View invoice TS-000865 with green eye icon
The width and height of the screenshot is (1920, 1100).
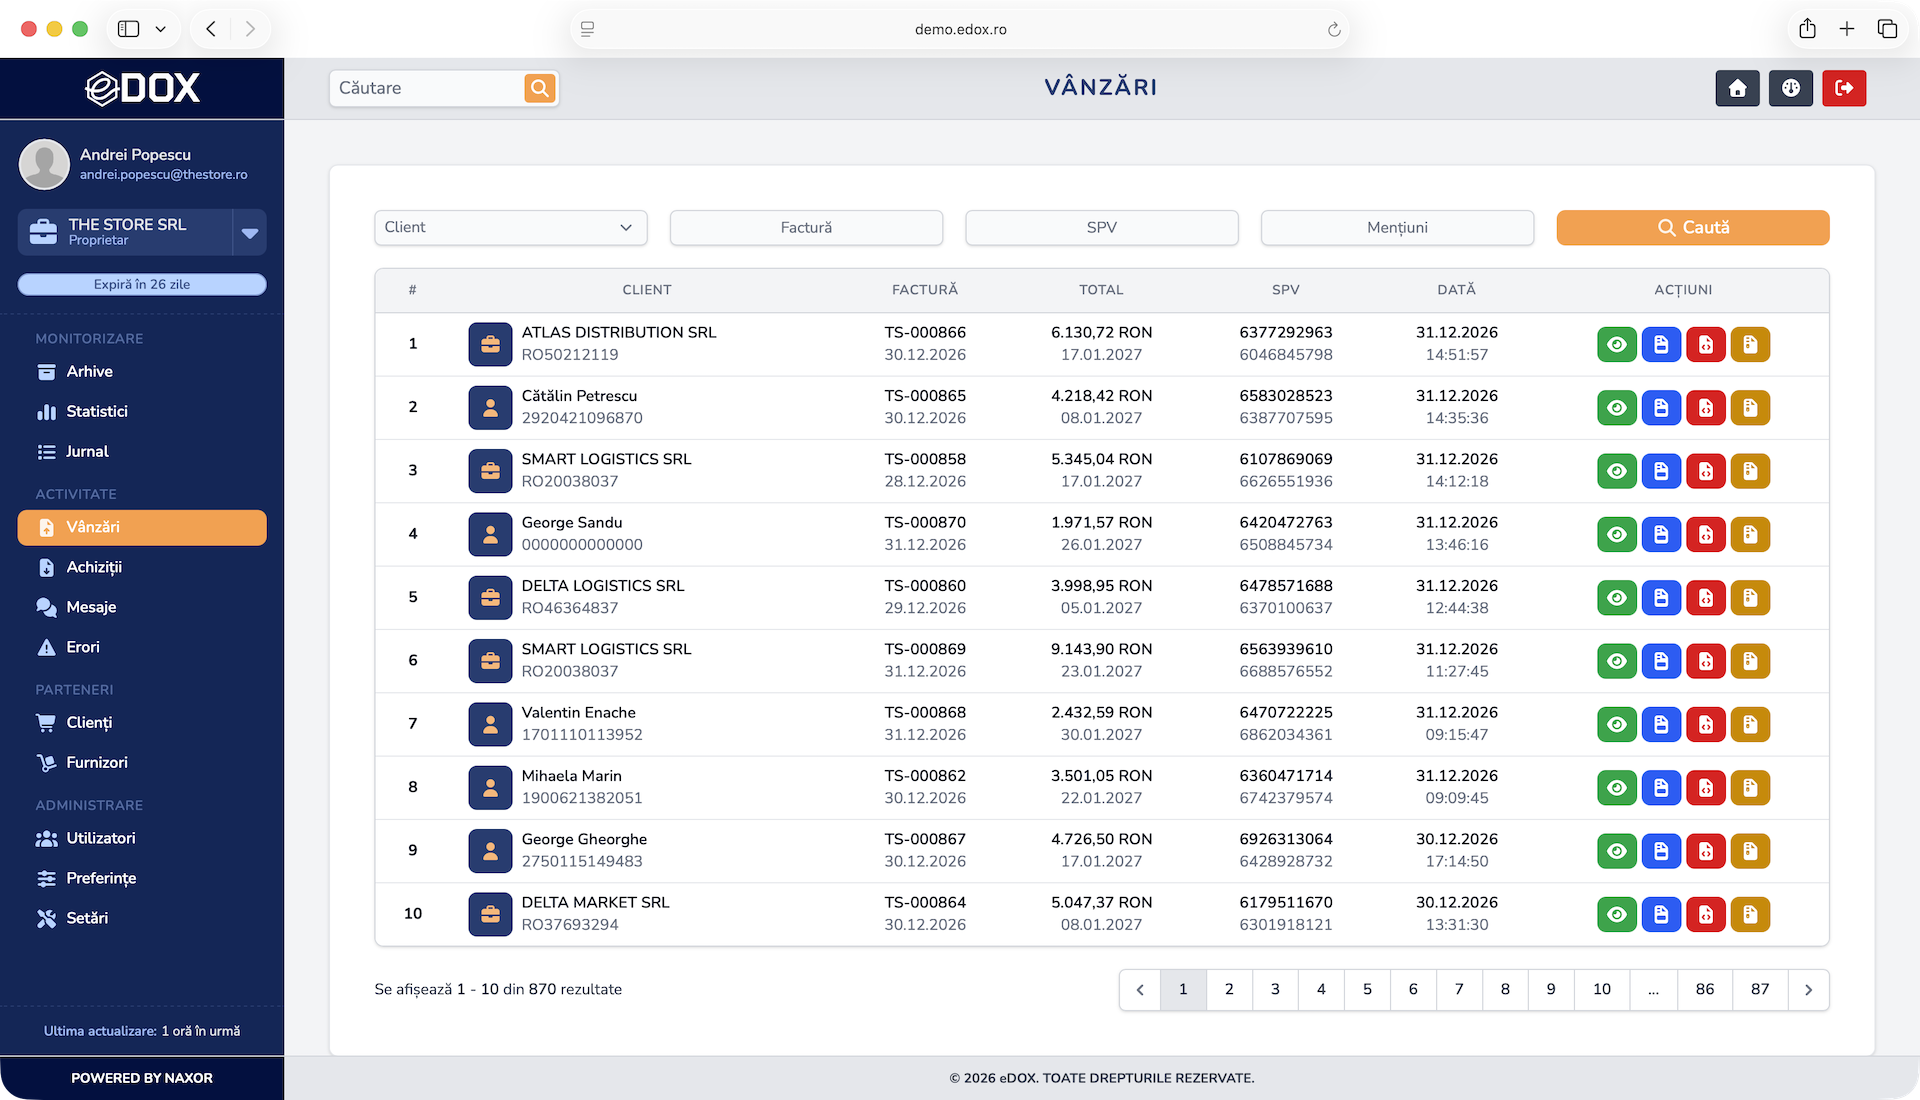point(1616,408)
